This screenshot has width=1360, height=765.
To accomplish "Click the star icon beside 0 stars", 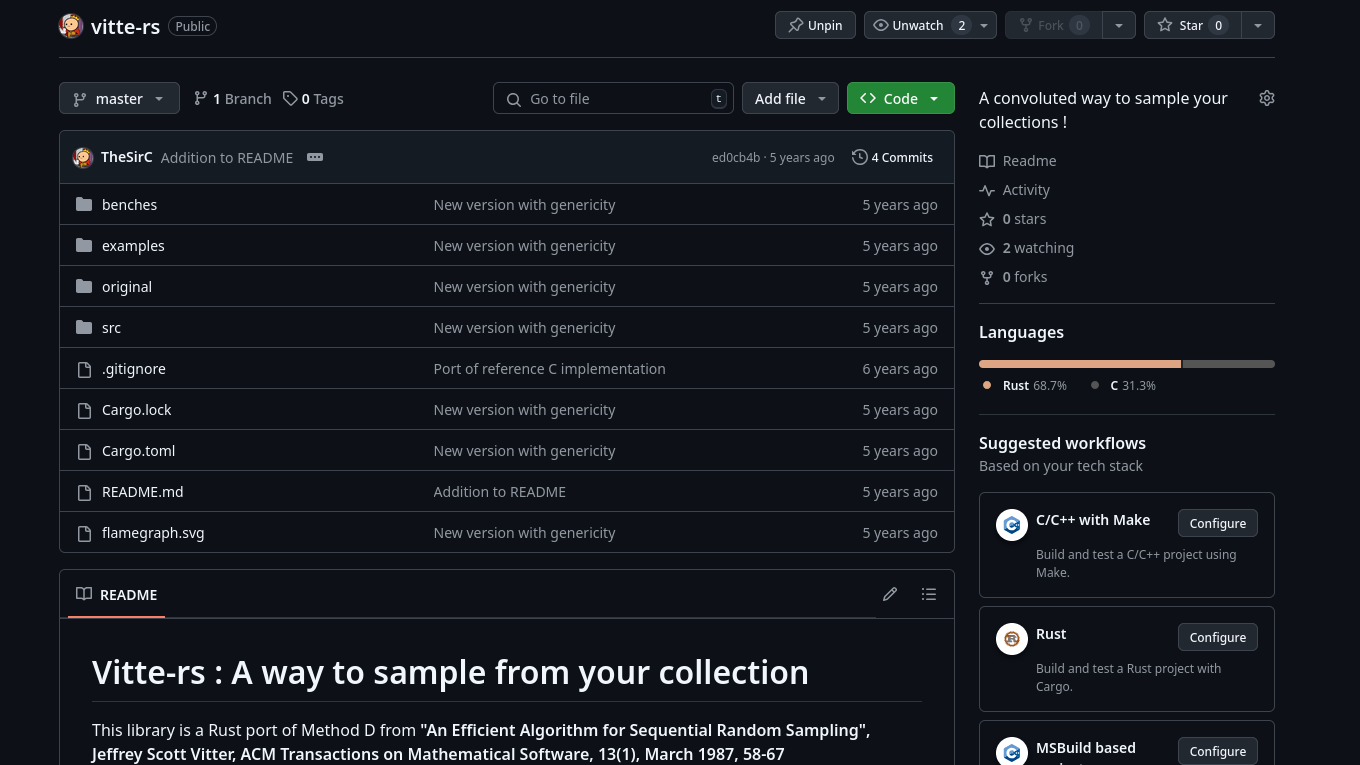I will click(x=987, y=219).
